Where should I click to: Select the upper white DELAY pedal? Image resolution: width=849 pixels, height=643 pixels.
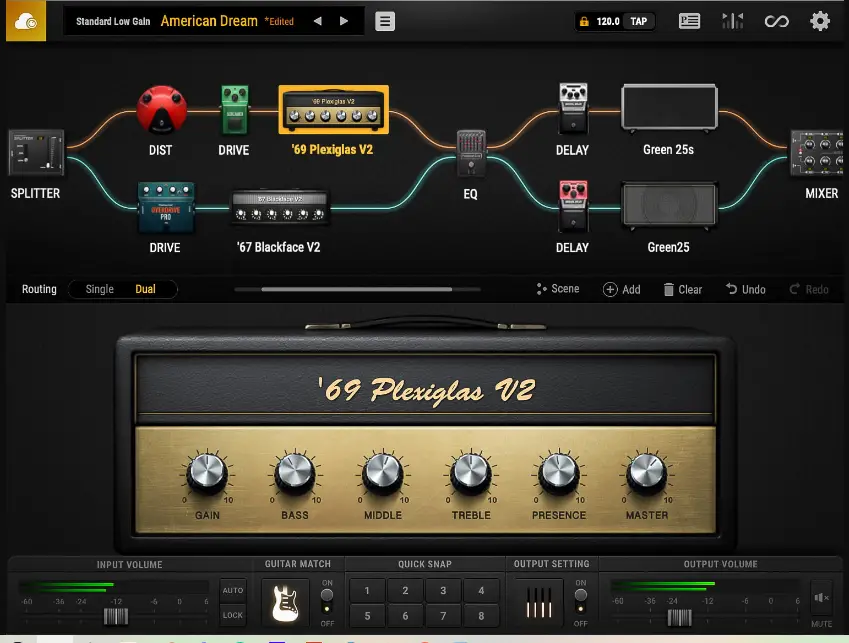573,108
